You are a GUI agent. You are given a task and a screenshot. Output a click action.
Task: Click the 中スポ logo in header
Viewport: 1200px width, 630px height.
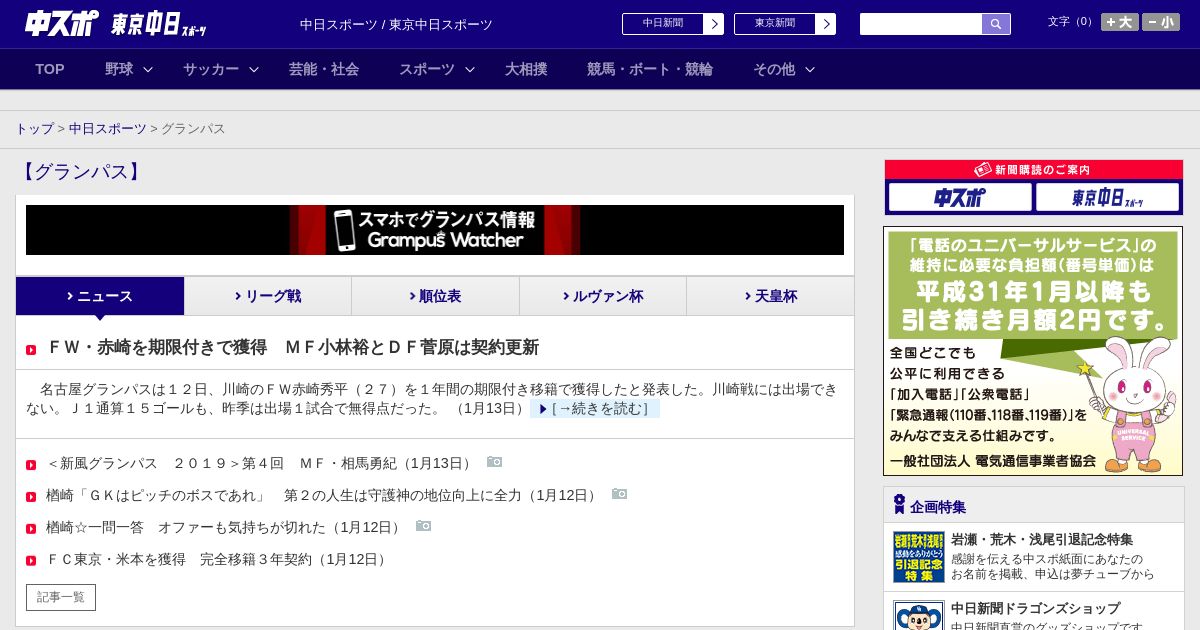pyautogui.click(x=61, y=24)
